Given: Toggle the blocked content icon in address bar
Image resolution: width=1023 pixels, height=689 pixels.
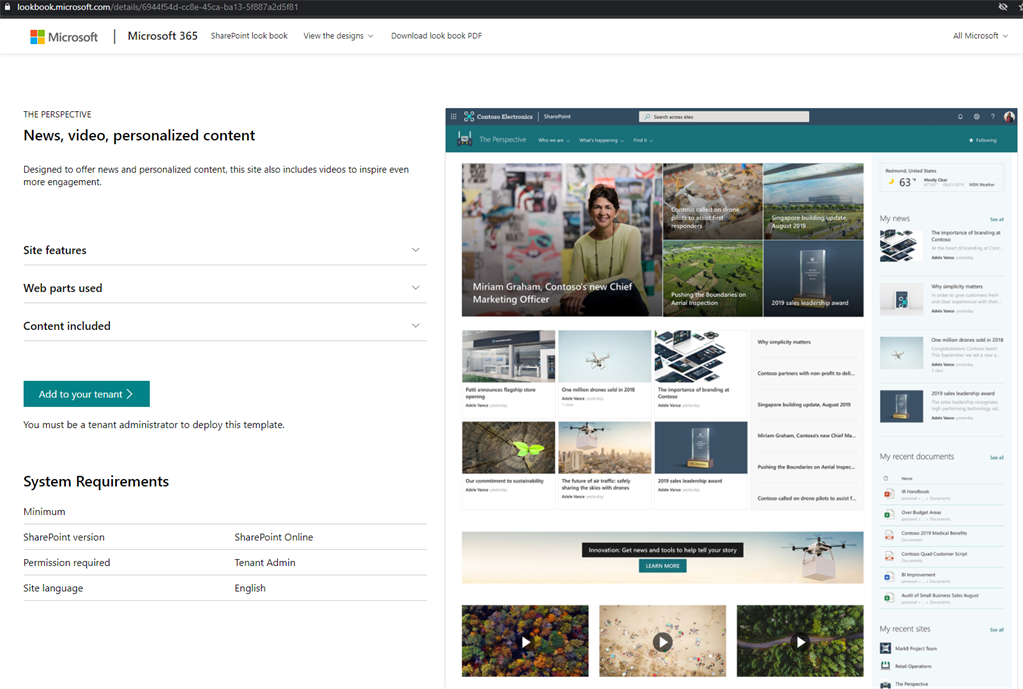Looking at the screenshot, I should pos(1002,8).
